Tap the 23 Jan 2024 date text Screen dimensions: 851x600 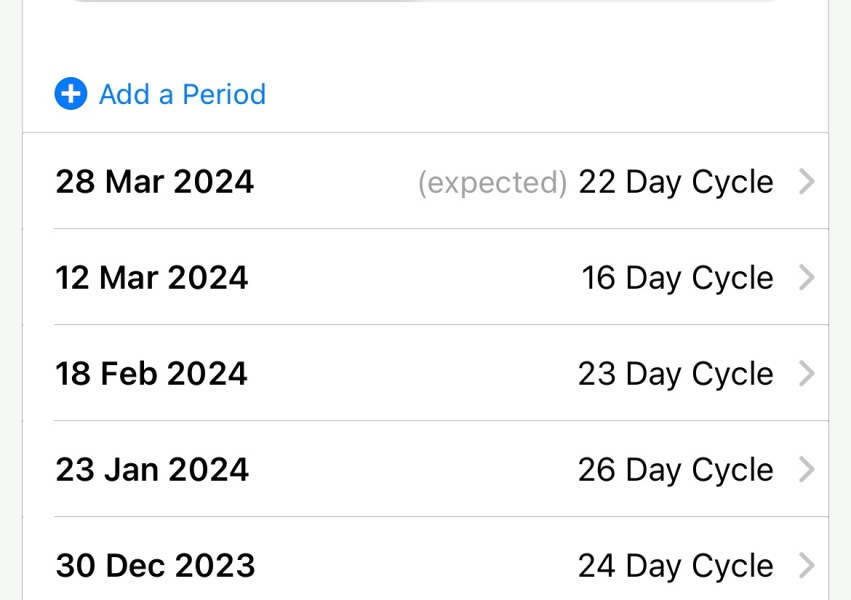click(152, 470)
